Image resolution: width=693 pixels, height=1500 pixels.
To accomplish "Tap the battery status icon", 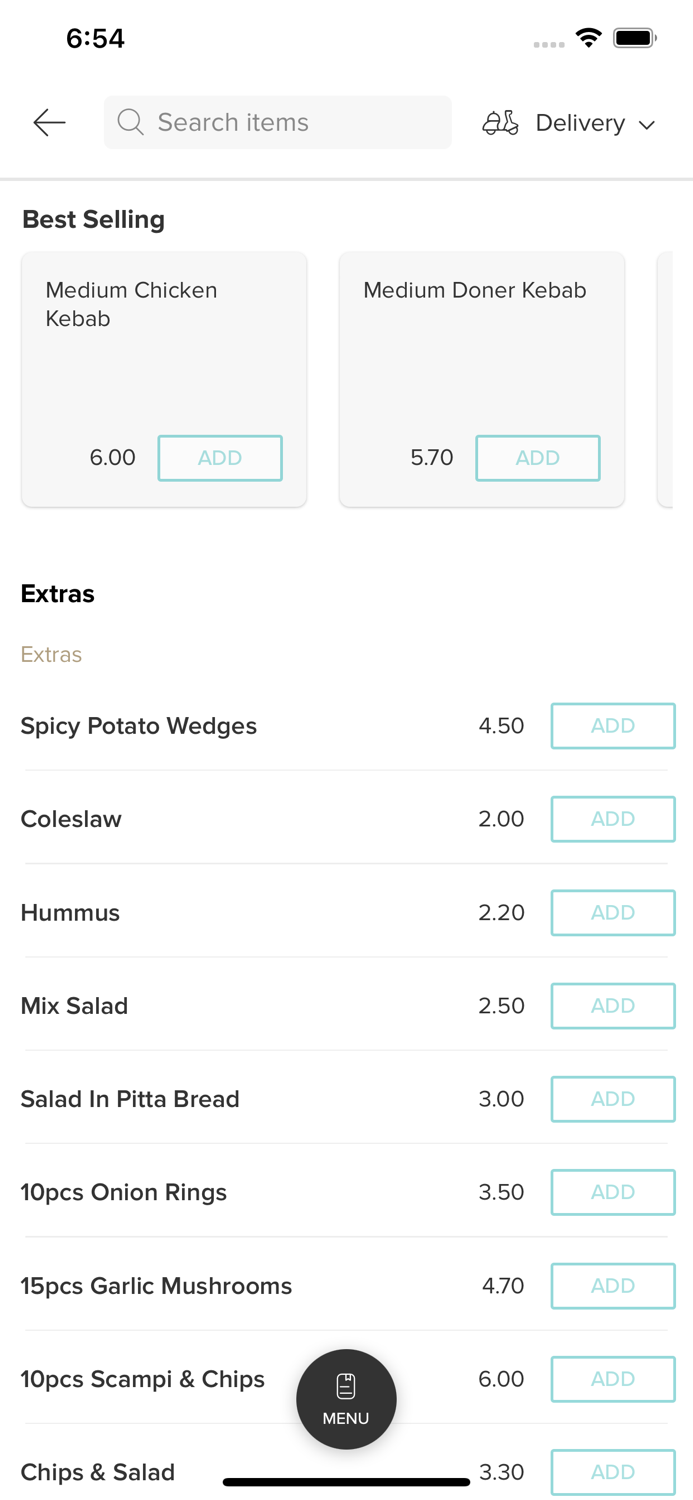I will [x=635, y=38].
